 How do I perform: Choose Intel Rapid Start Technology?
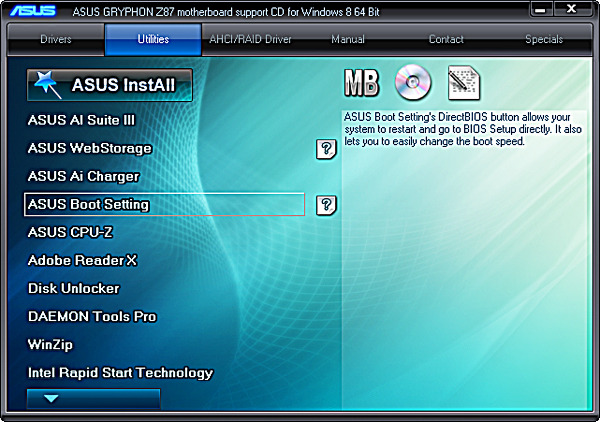click(120, 373)
